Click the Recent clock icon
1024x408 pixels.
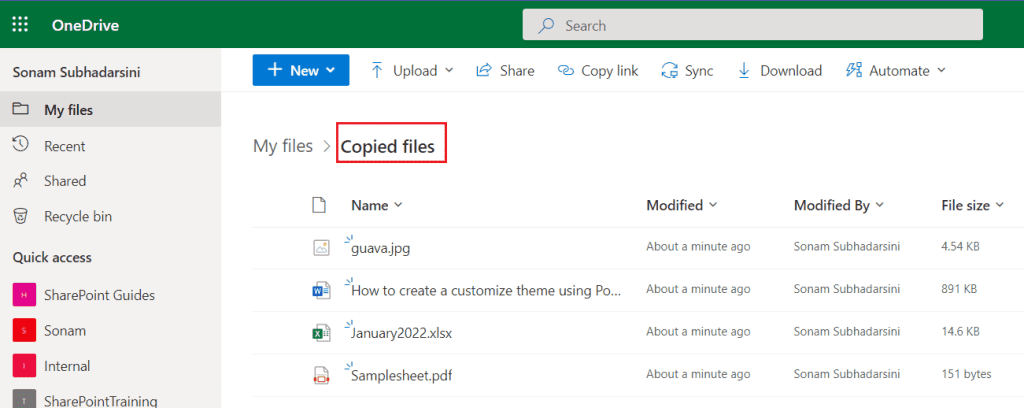20,145
